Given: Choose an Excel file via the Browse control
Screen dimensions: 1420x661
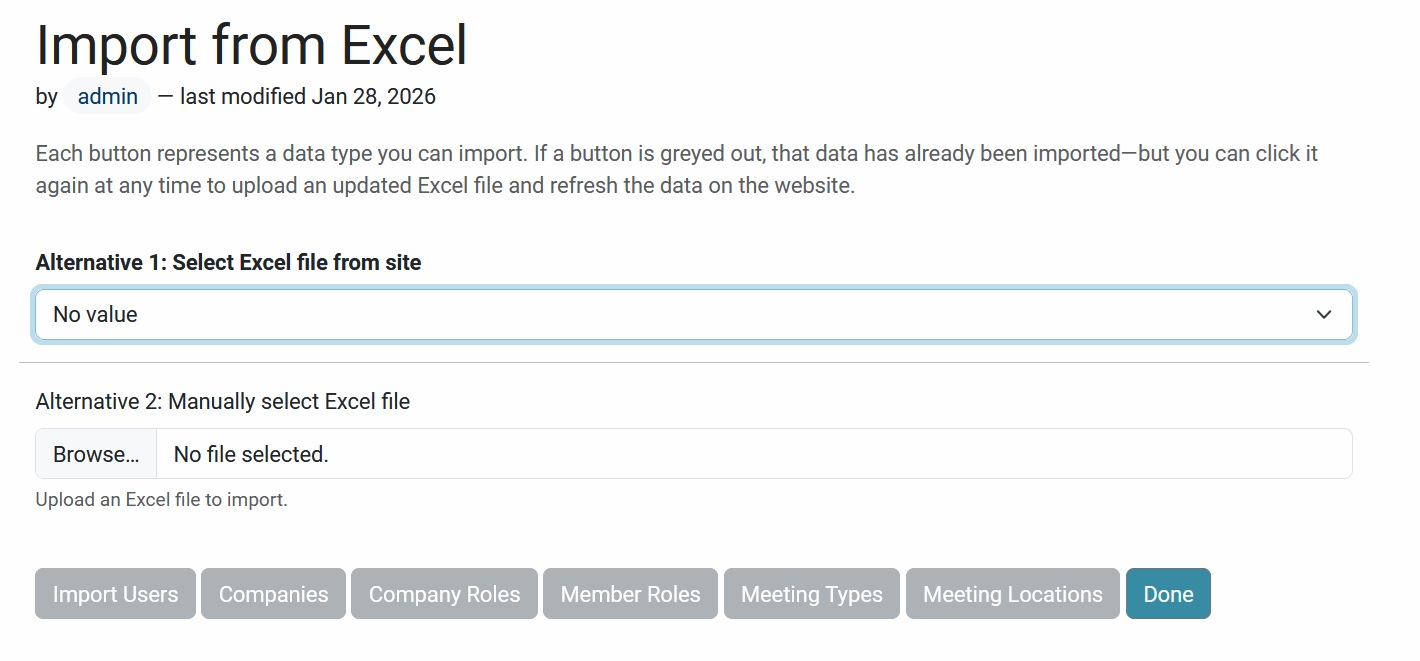Looking at the screenshot, I should pyautogui.click(x=95, y=453).
